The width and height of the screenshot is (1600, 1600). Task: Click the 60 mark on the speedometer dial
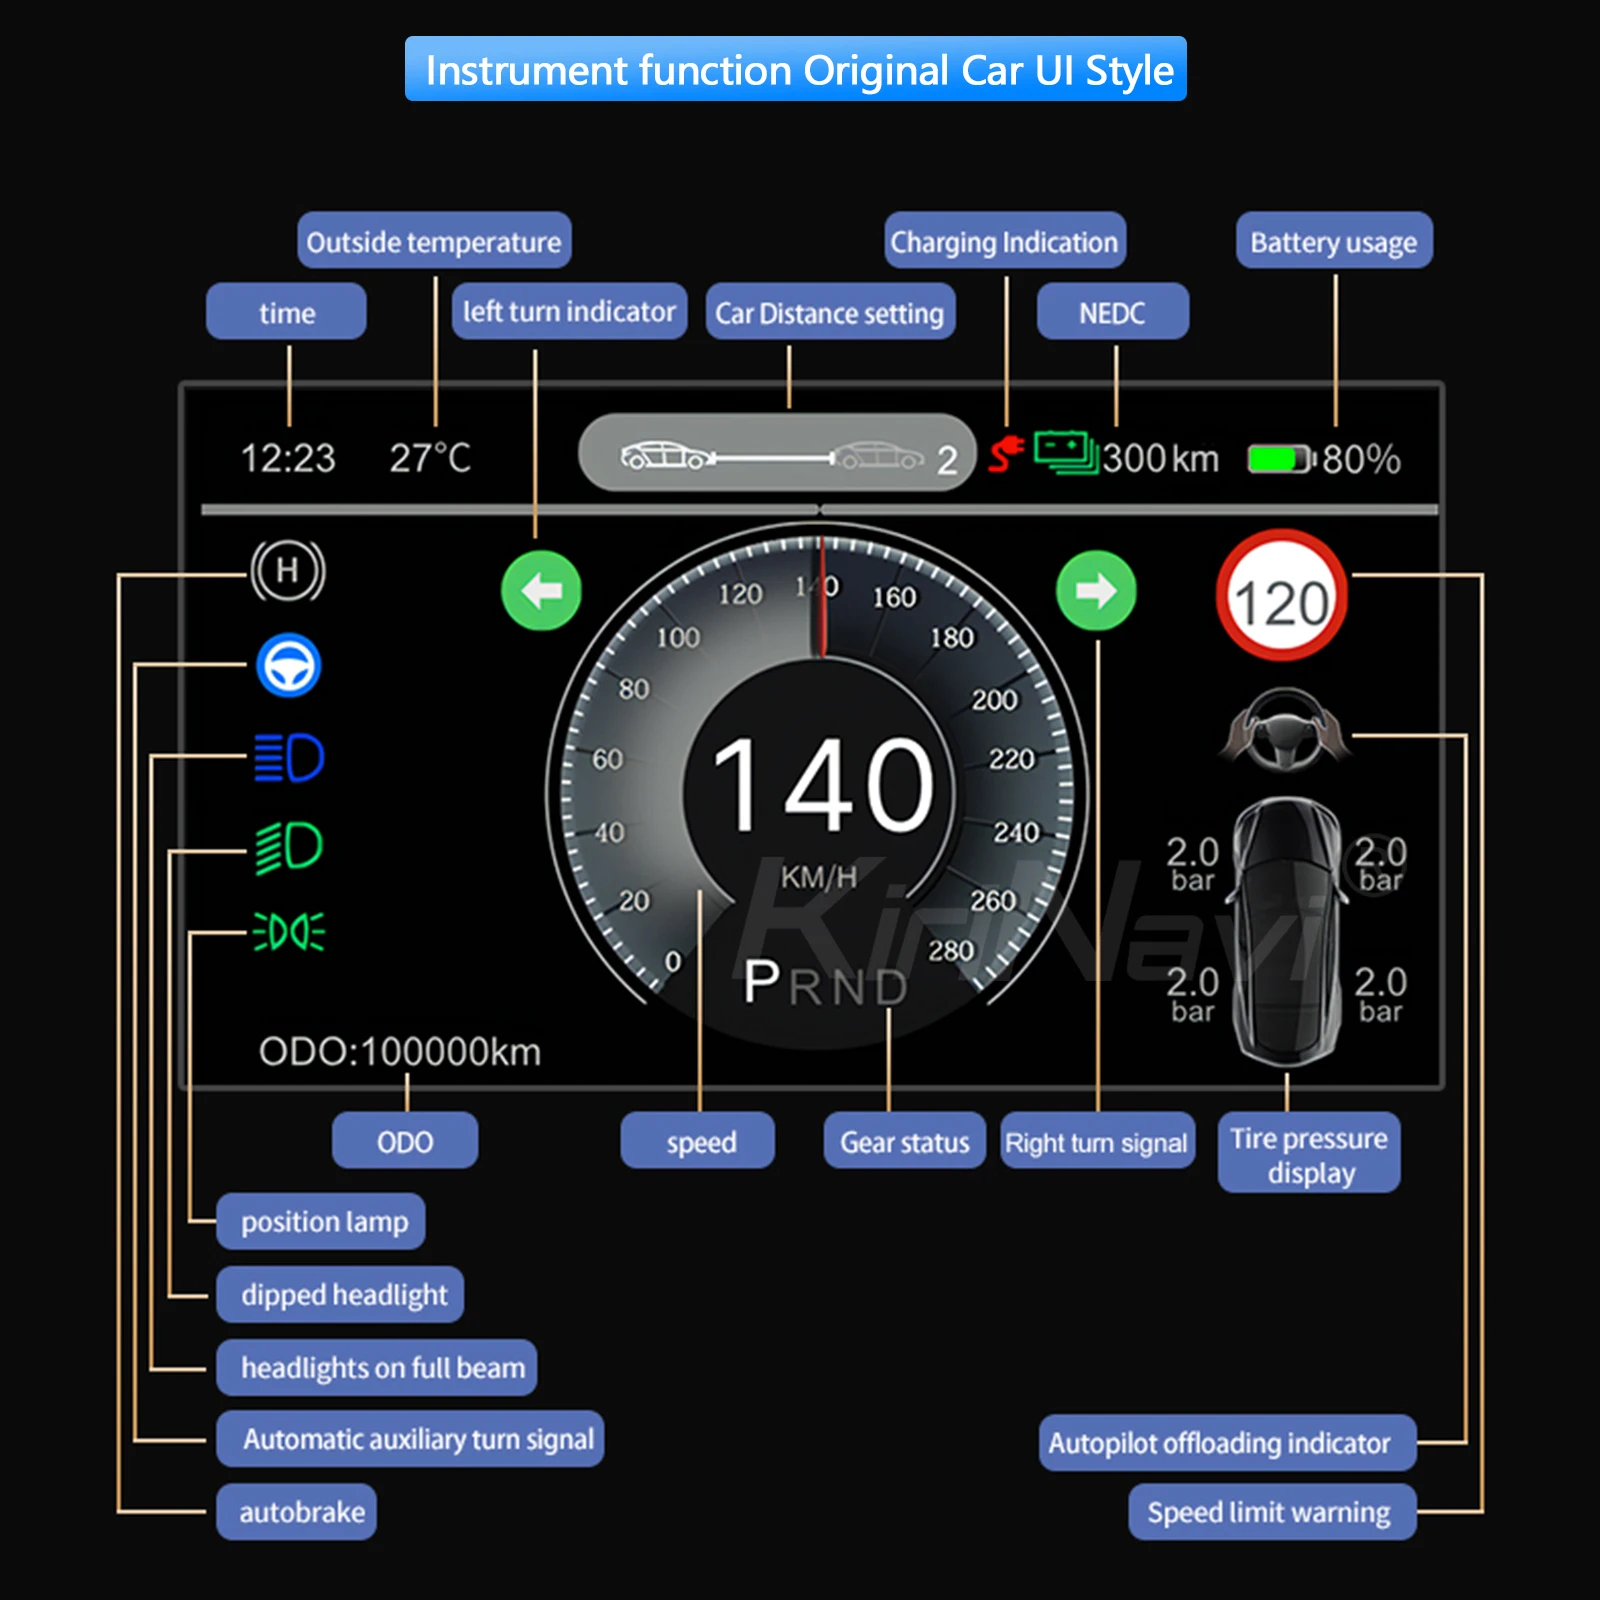tap(608, 760)
